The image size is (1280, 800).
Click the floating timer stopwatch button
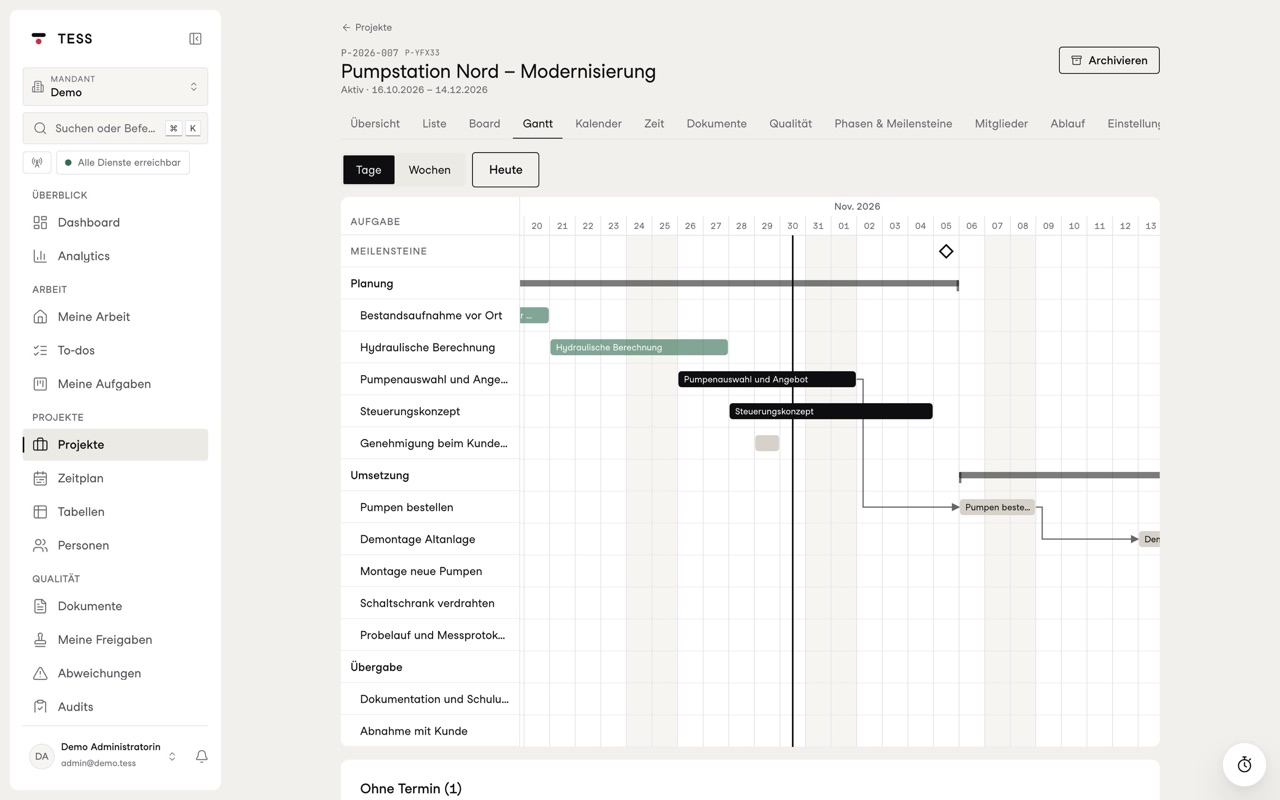tap(1244, 765)
